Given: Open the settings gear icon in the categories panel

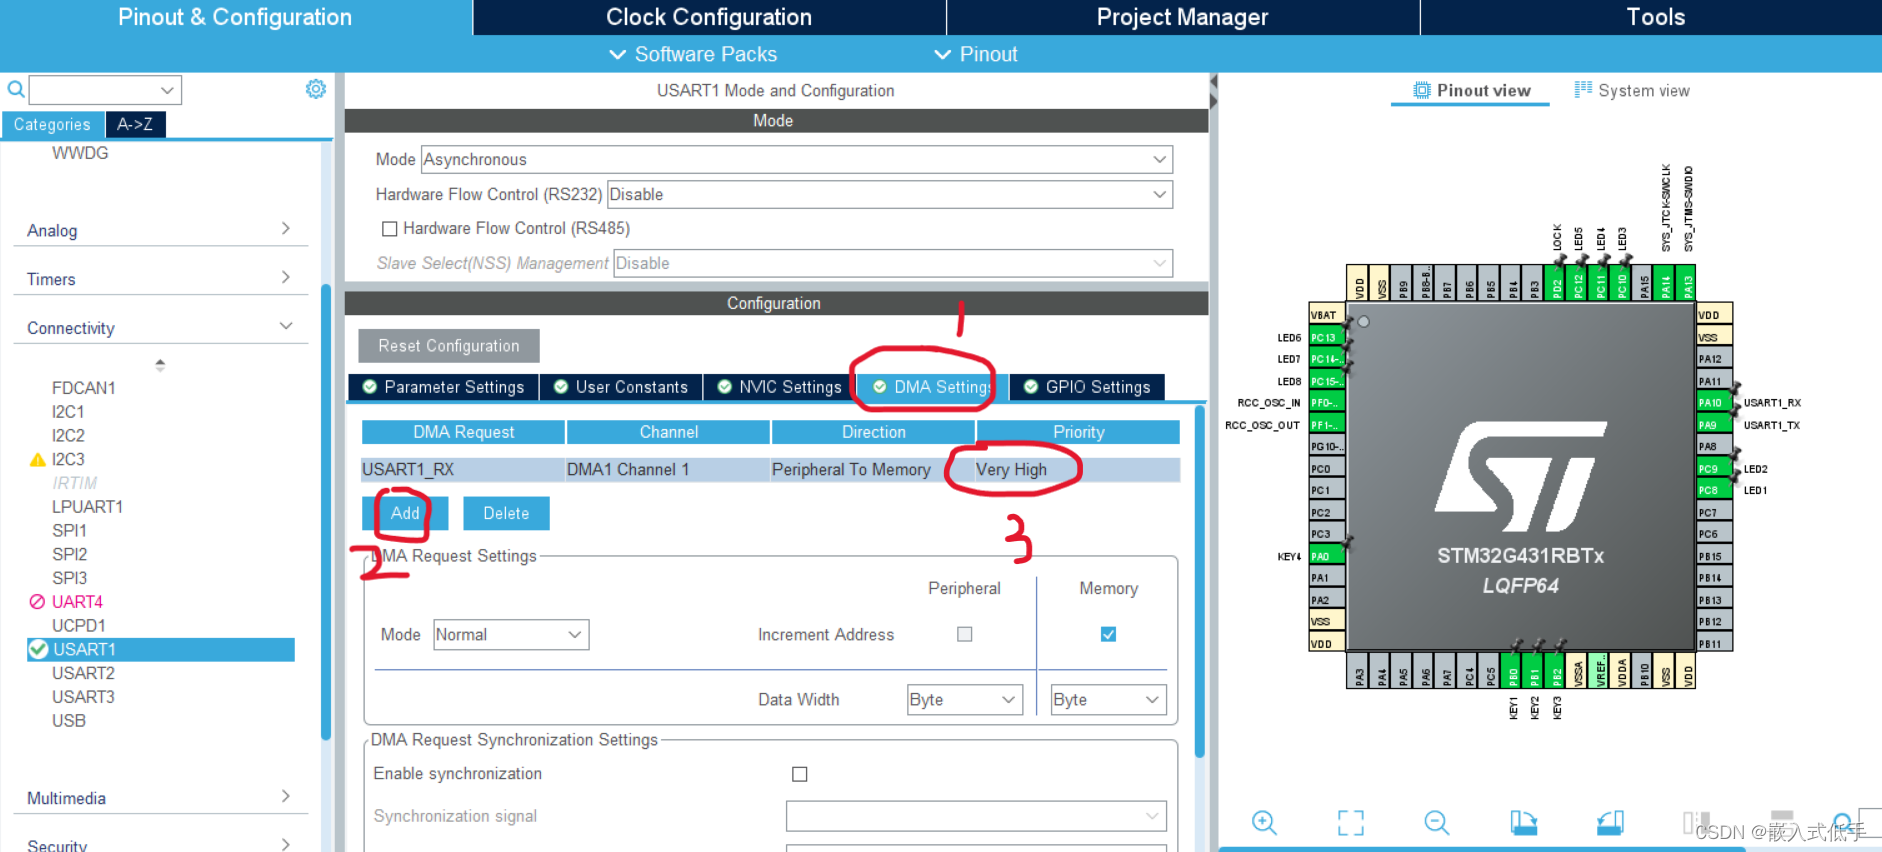Looking at the screenshot, I should click(x=315, y=89).
